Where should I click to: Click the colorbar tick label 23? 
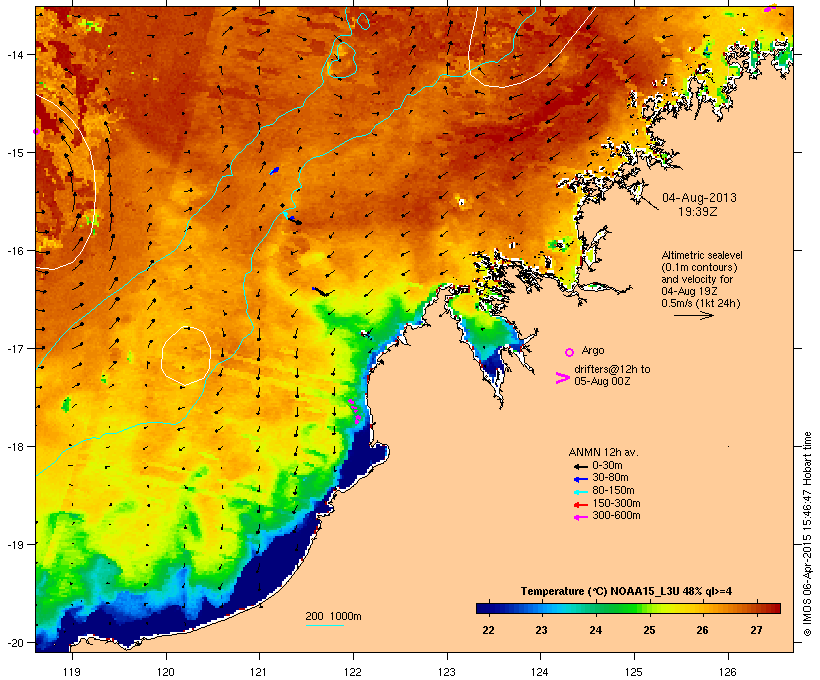[541, 630]
